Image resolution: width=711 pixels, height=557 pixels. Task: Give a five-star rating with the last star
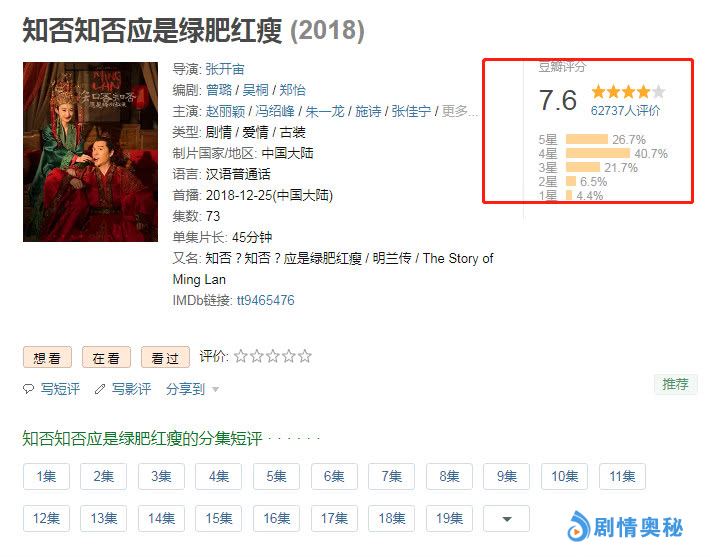(305, 356)
